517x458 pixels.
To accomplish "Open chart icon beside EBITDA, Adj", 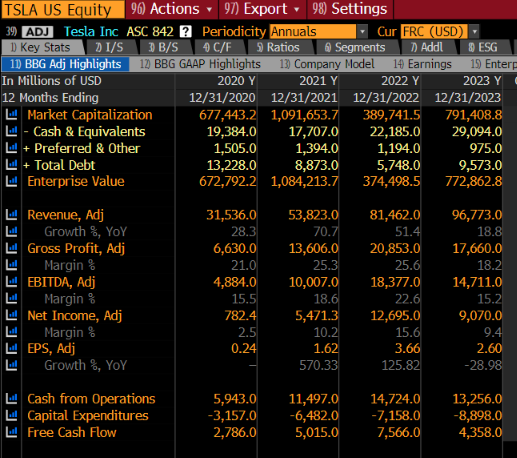I will click(x=11, y=282).
